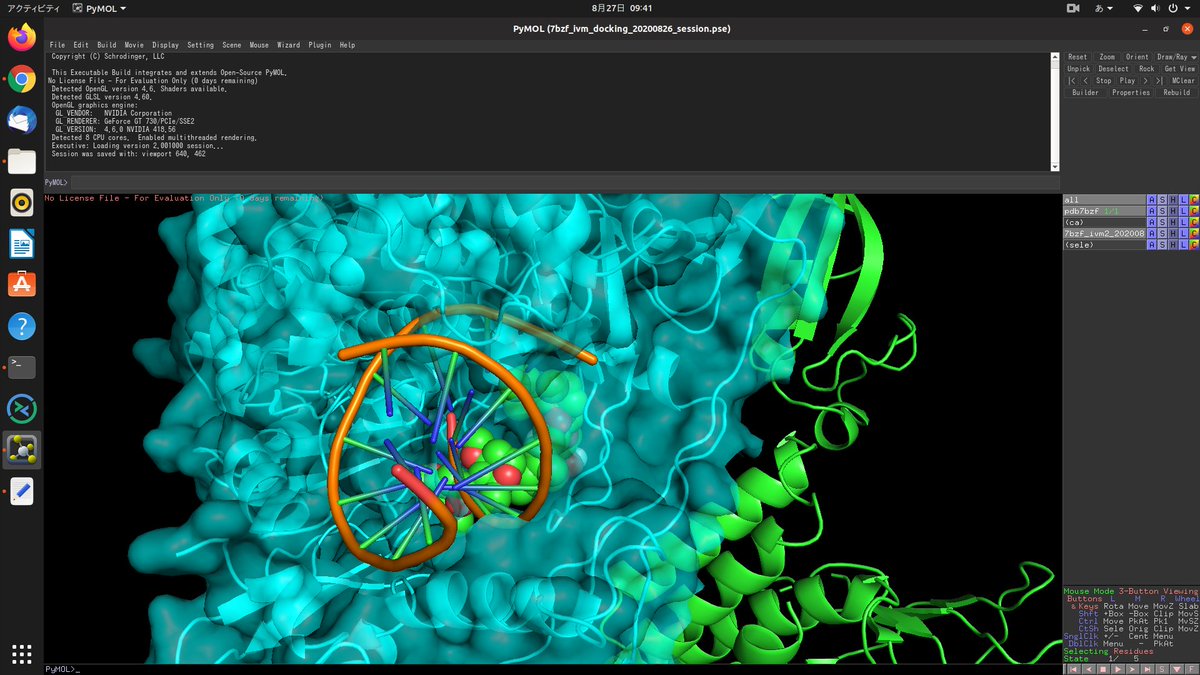Screen dimensions: 1200x675
Task: Click the Mouse Mode 3-Button Viewing text
Action: pyautogui.click(x=1130, y=591)
